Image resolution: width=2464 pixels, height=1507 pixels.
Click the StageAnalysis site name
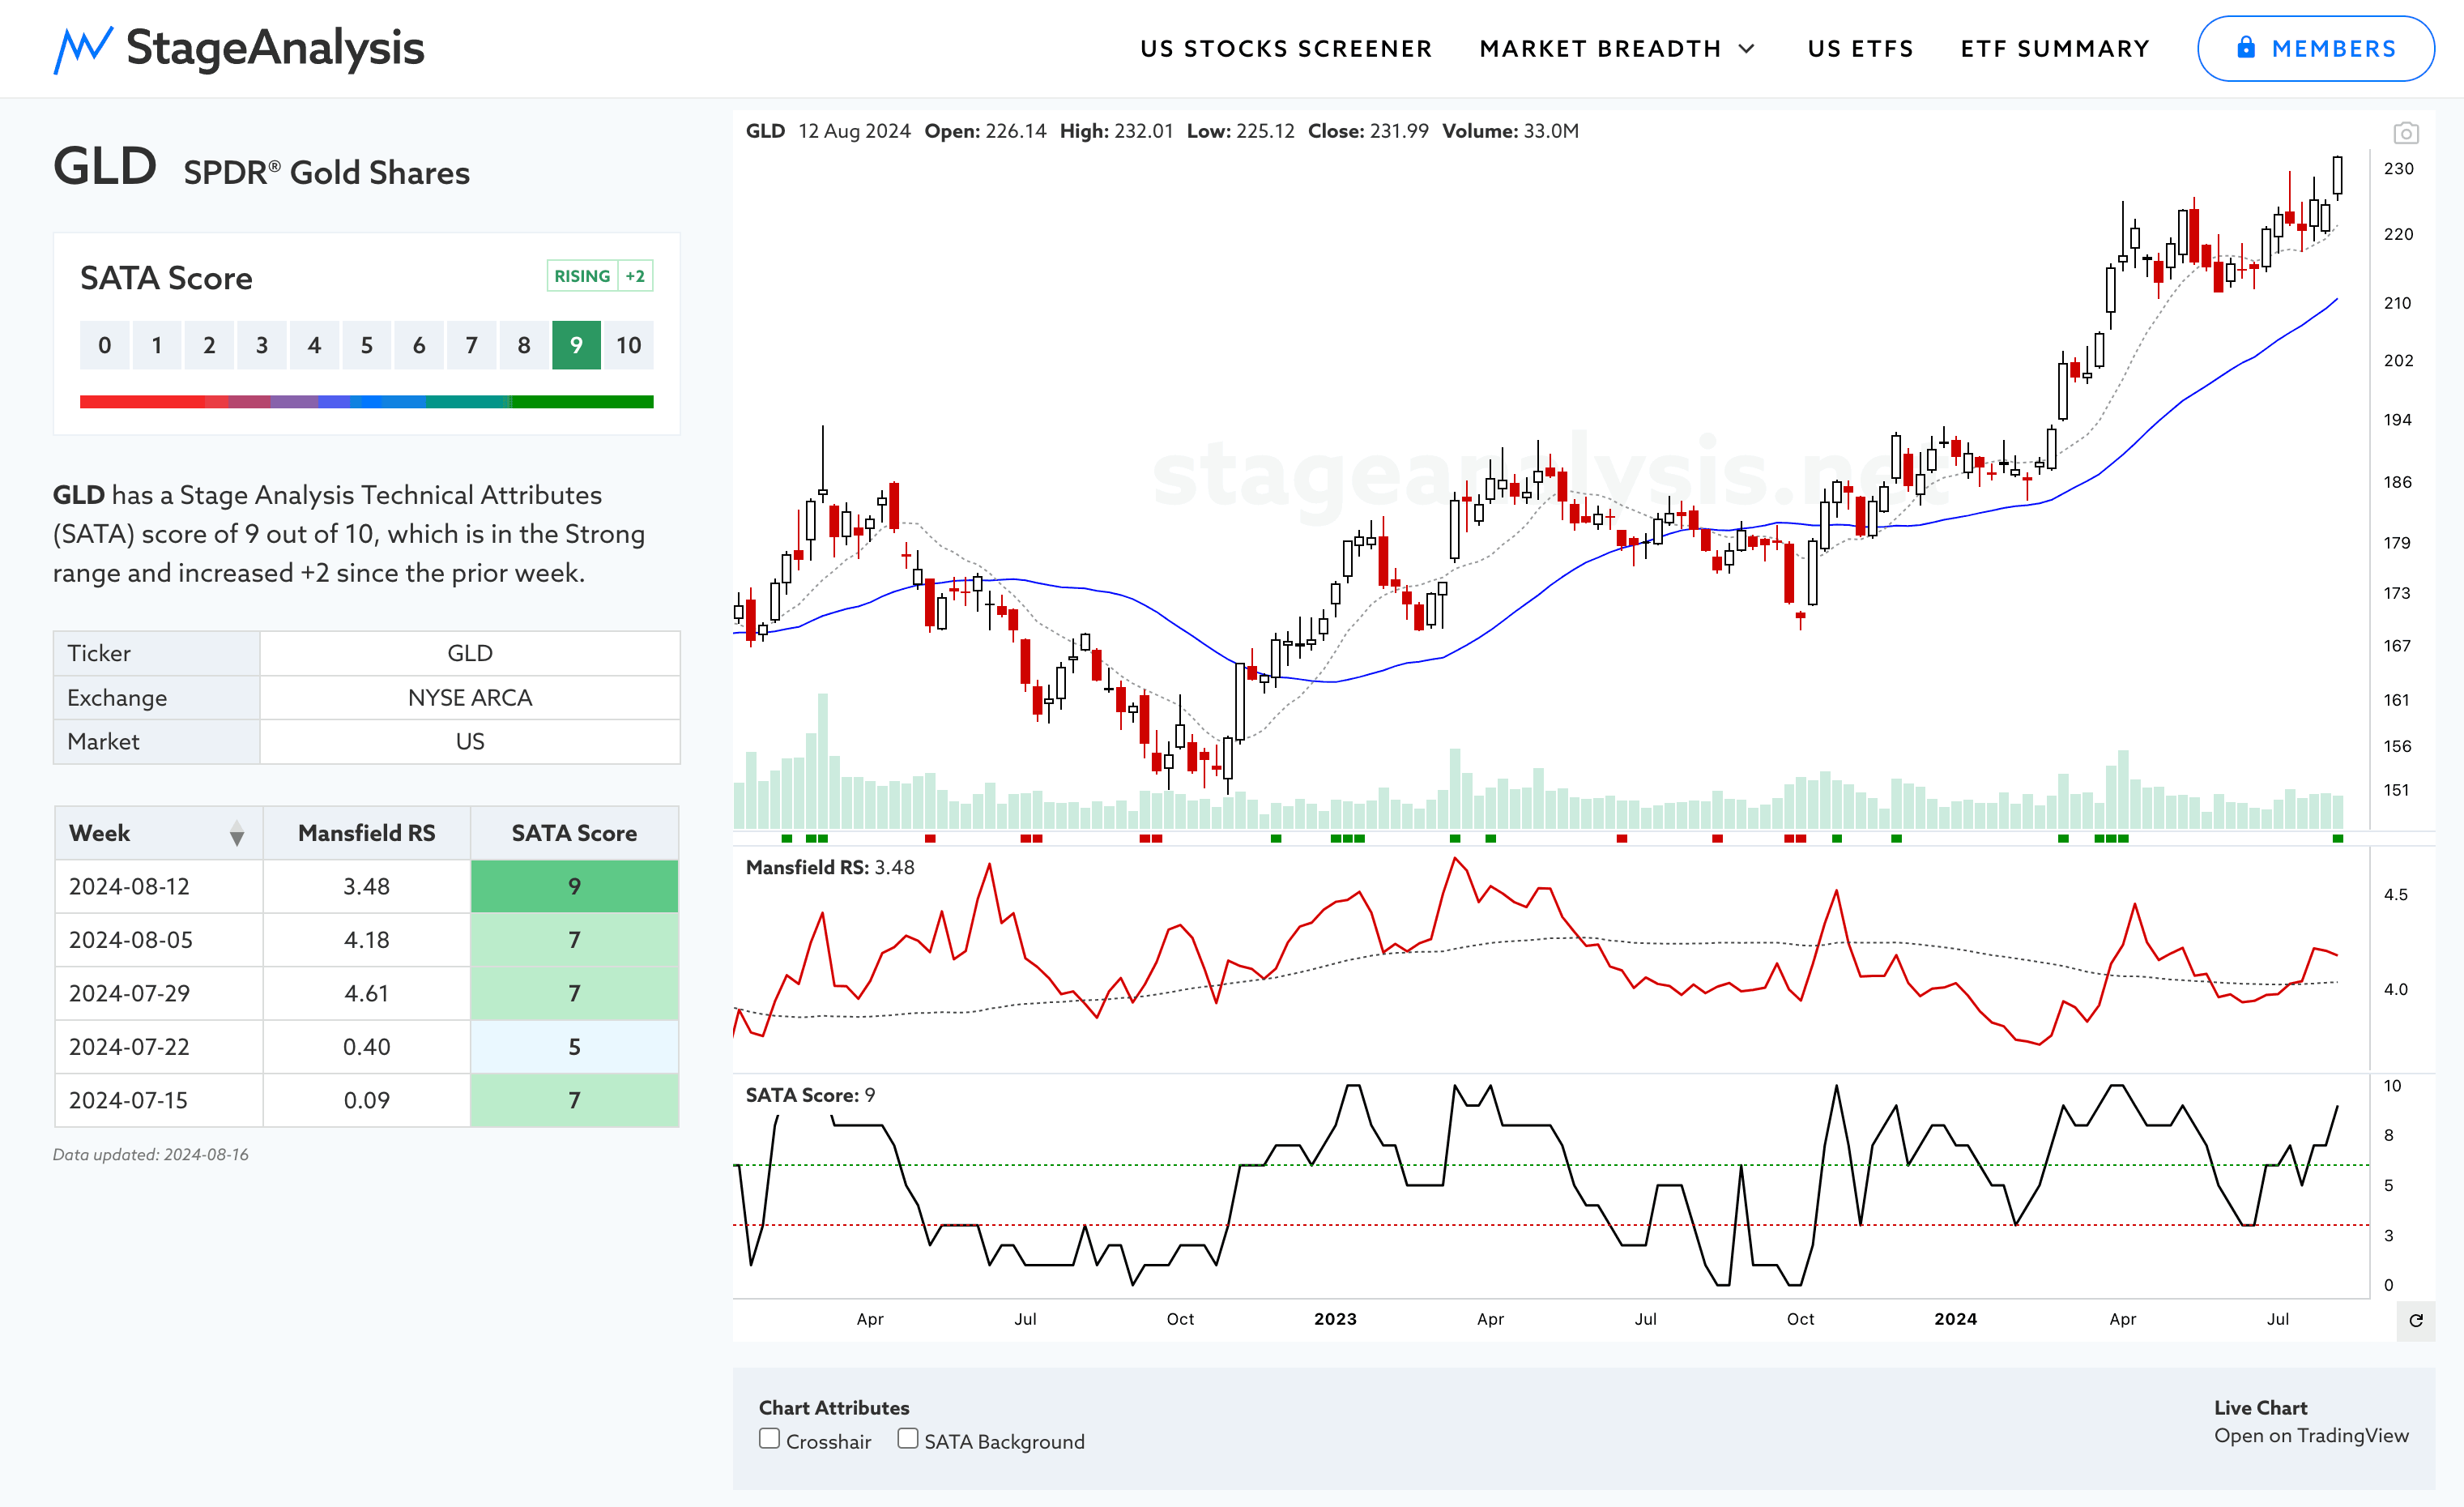(275, 47)
